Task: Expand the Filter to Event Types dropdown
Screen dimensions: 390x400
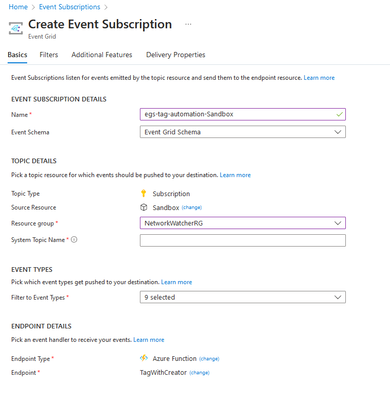Action: click(x=243, y=297)
